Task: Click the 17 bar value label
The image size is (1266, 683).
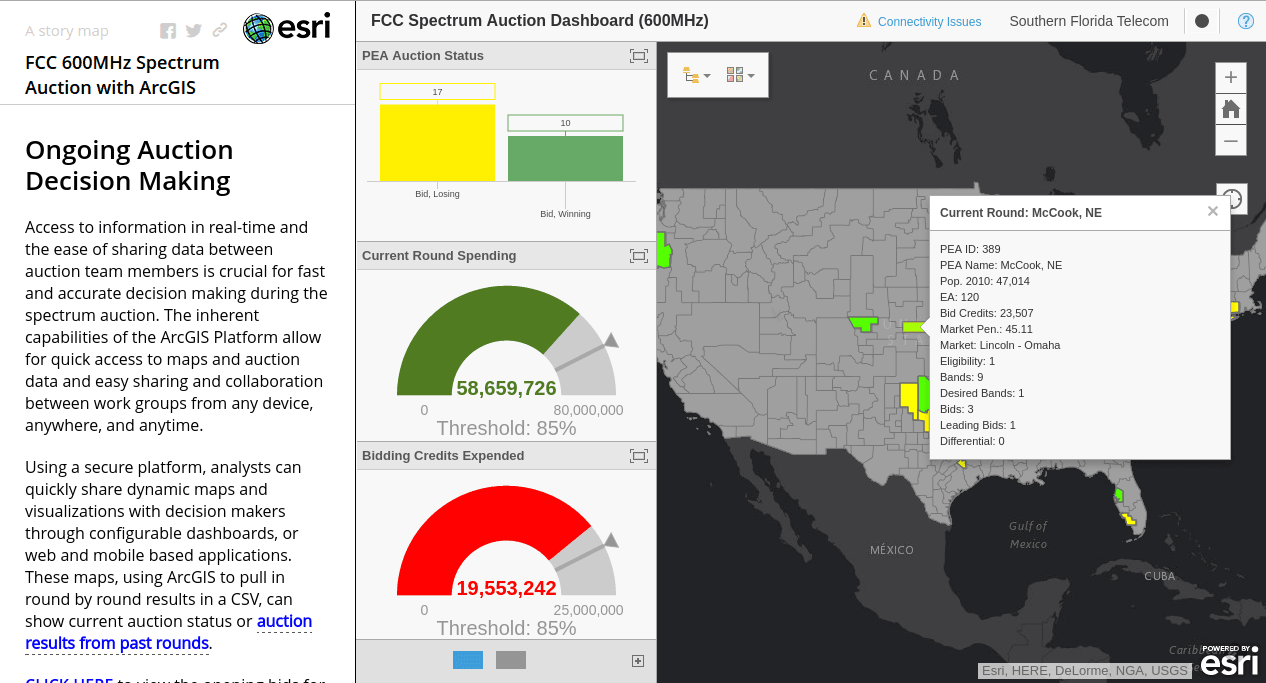Action: tap(437, 92)
